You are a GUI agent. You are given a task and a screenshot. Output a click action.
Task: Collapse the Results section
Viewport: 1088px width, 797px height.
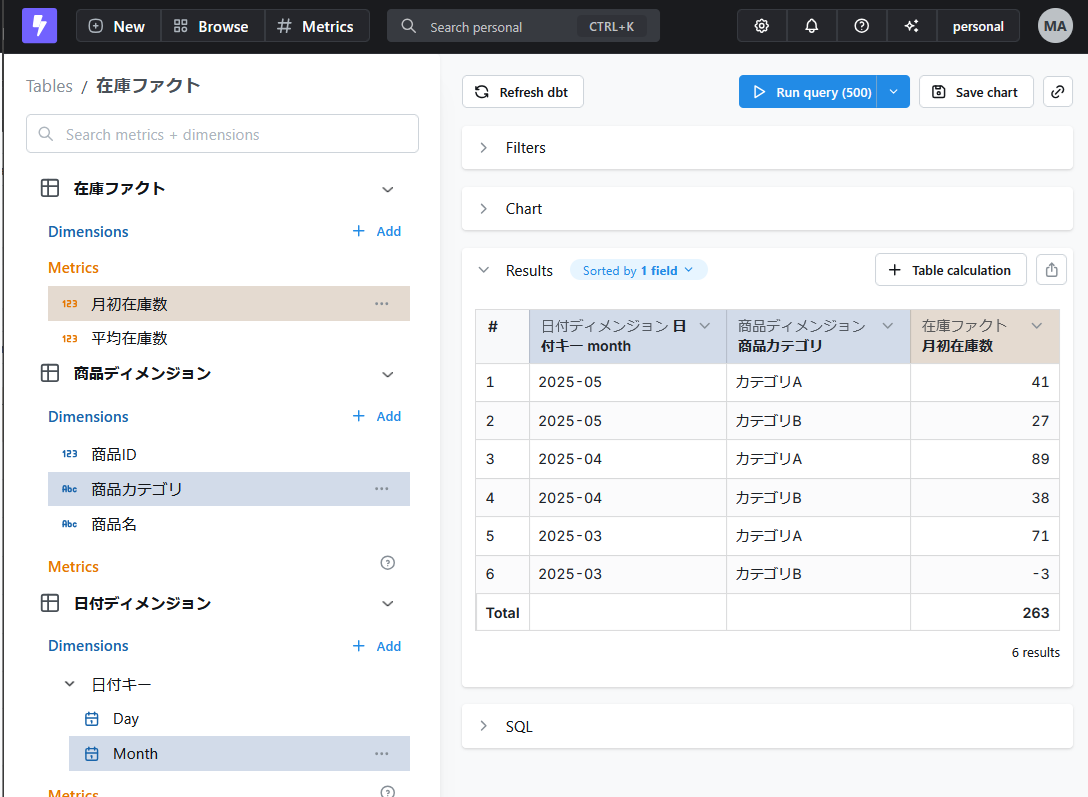click(484, 271)
